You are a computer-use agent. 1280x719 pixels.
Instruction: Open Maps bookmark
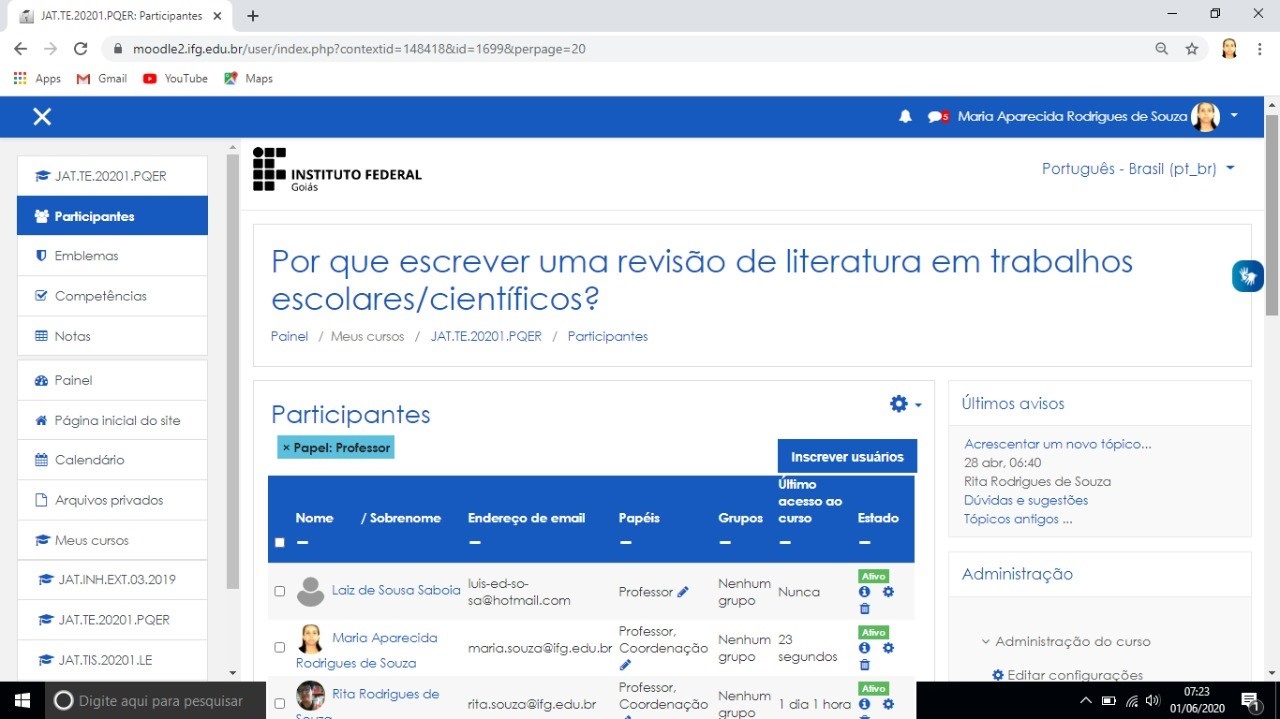click(x=248, y=78)
